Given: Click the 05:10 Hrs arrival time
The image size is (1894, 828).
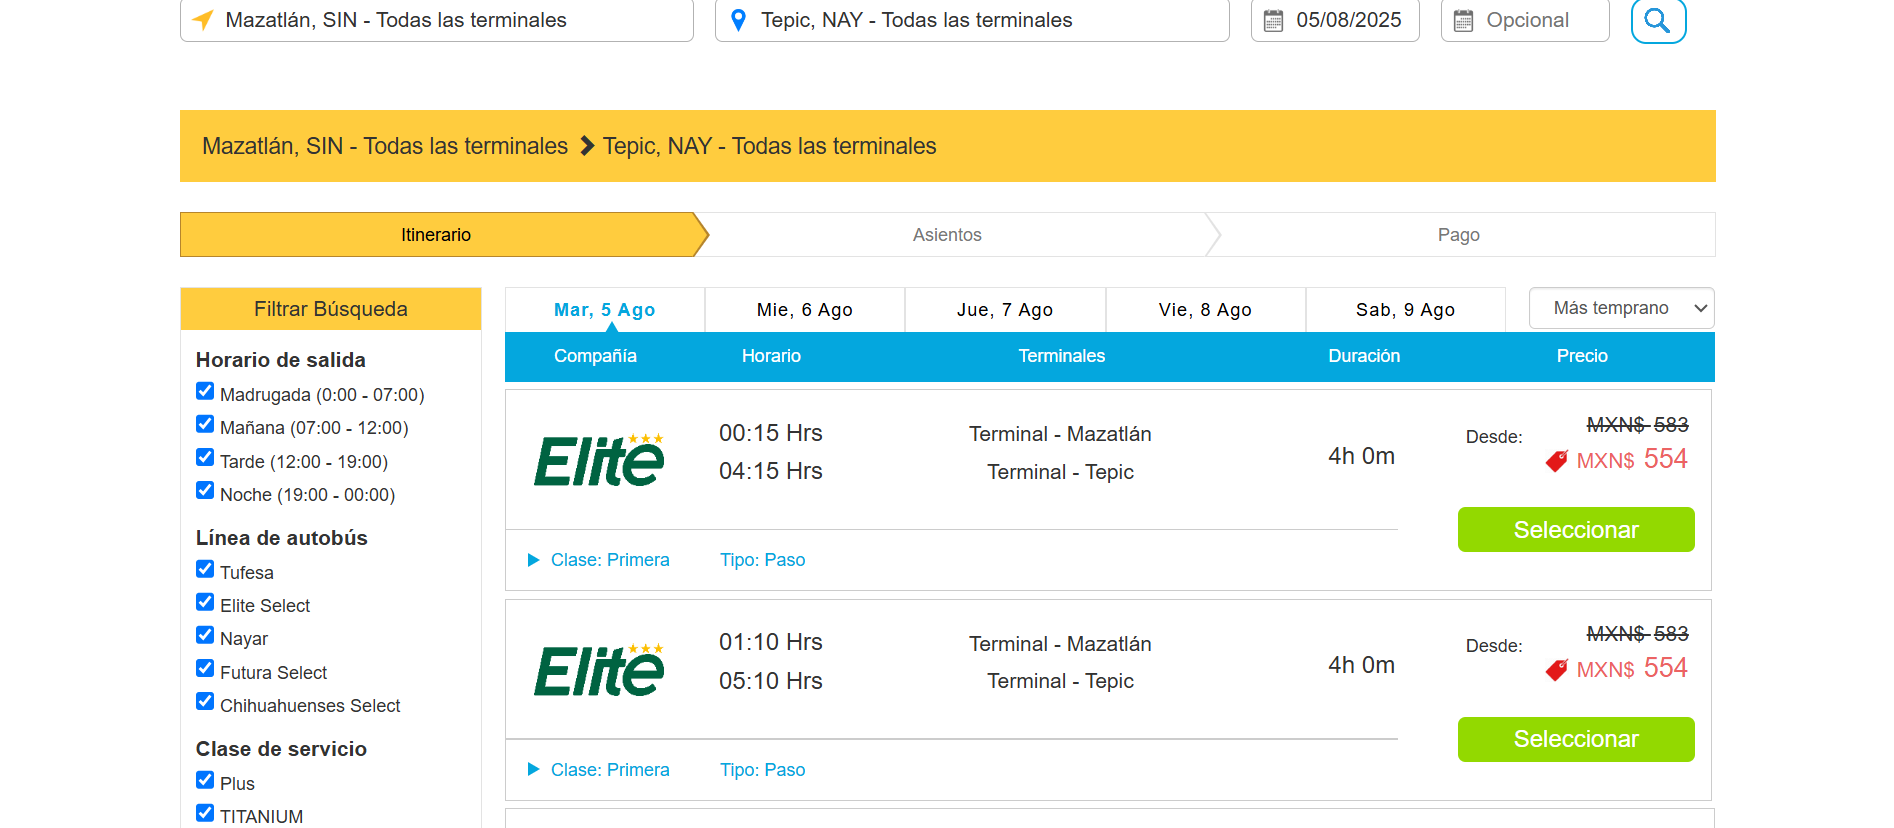Looking at the screenshot, I should [x=771, y=681].
